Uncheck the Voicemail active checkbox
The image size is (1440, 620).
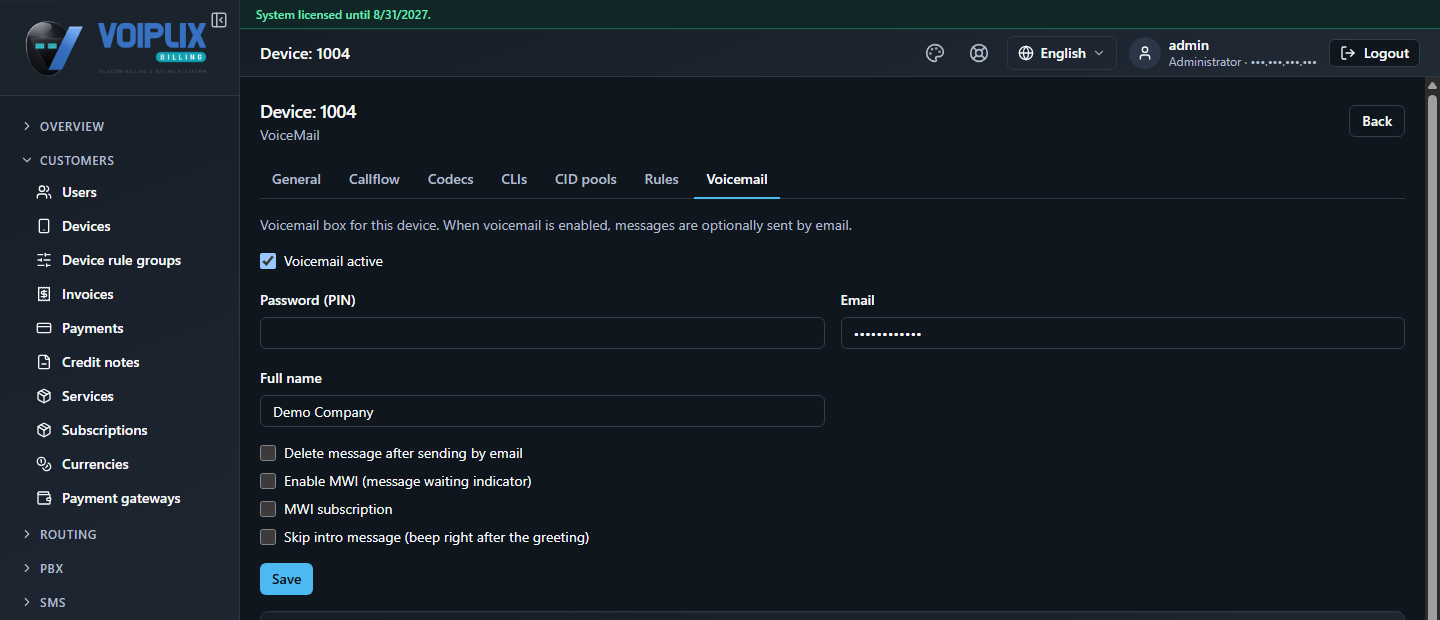pyautogui.click(x=268, y=261)
